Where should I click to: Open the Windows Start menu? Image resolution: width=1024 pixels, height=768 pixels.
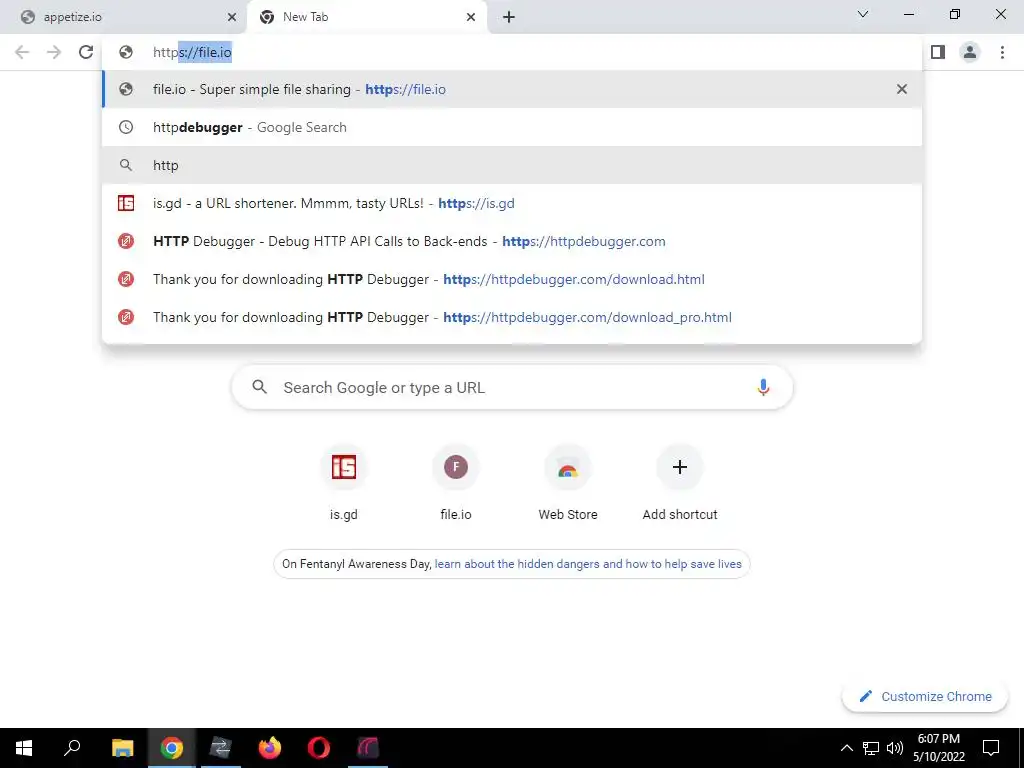coord(24,748)
